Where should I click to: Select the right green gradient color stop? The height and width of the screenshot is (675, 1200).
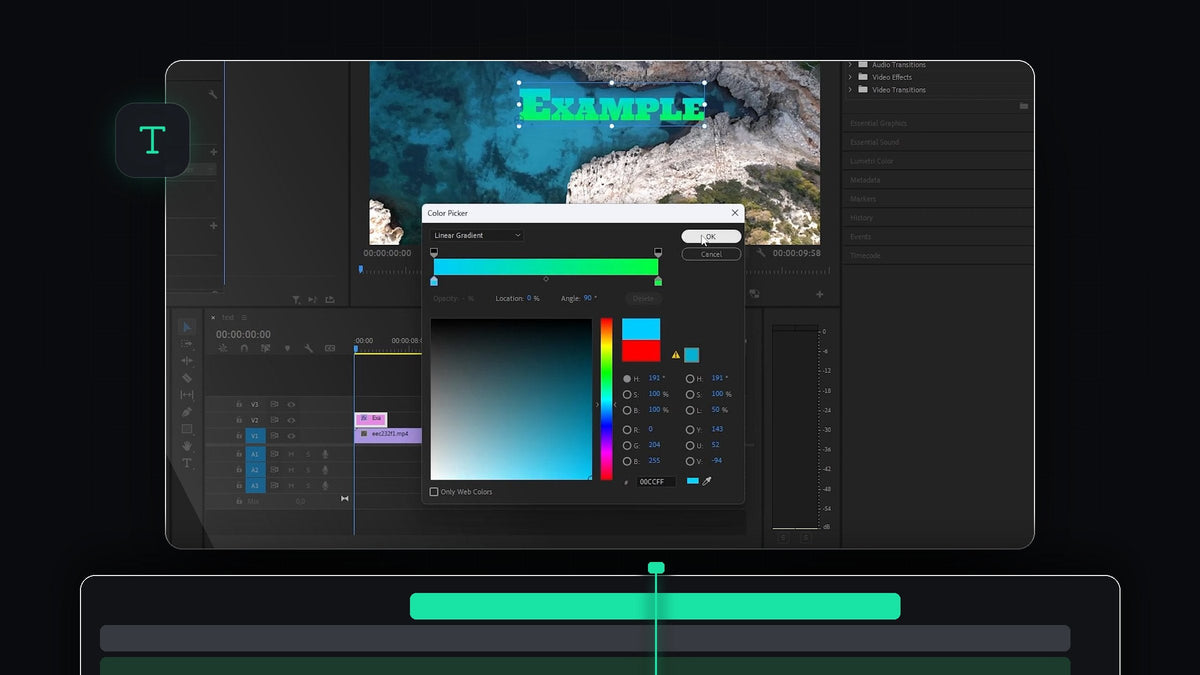pyautogui.click(x=658, y=281)
